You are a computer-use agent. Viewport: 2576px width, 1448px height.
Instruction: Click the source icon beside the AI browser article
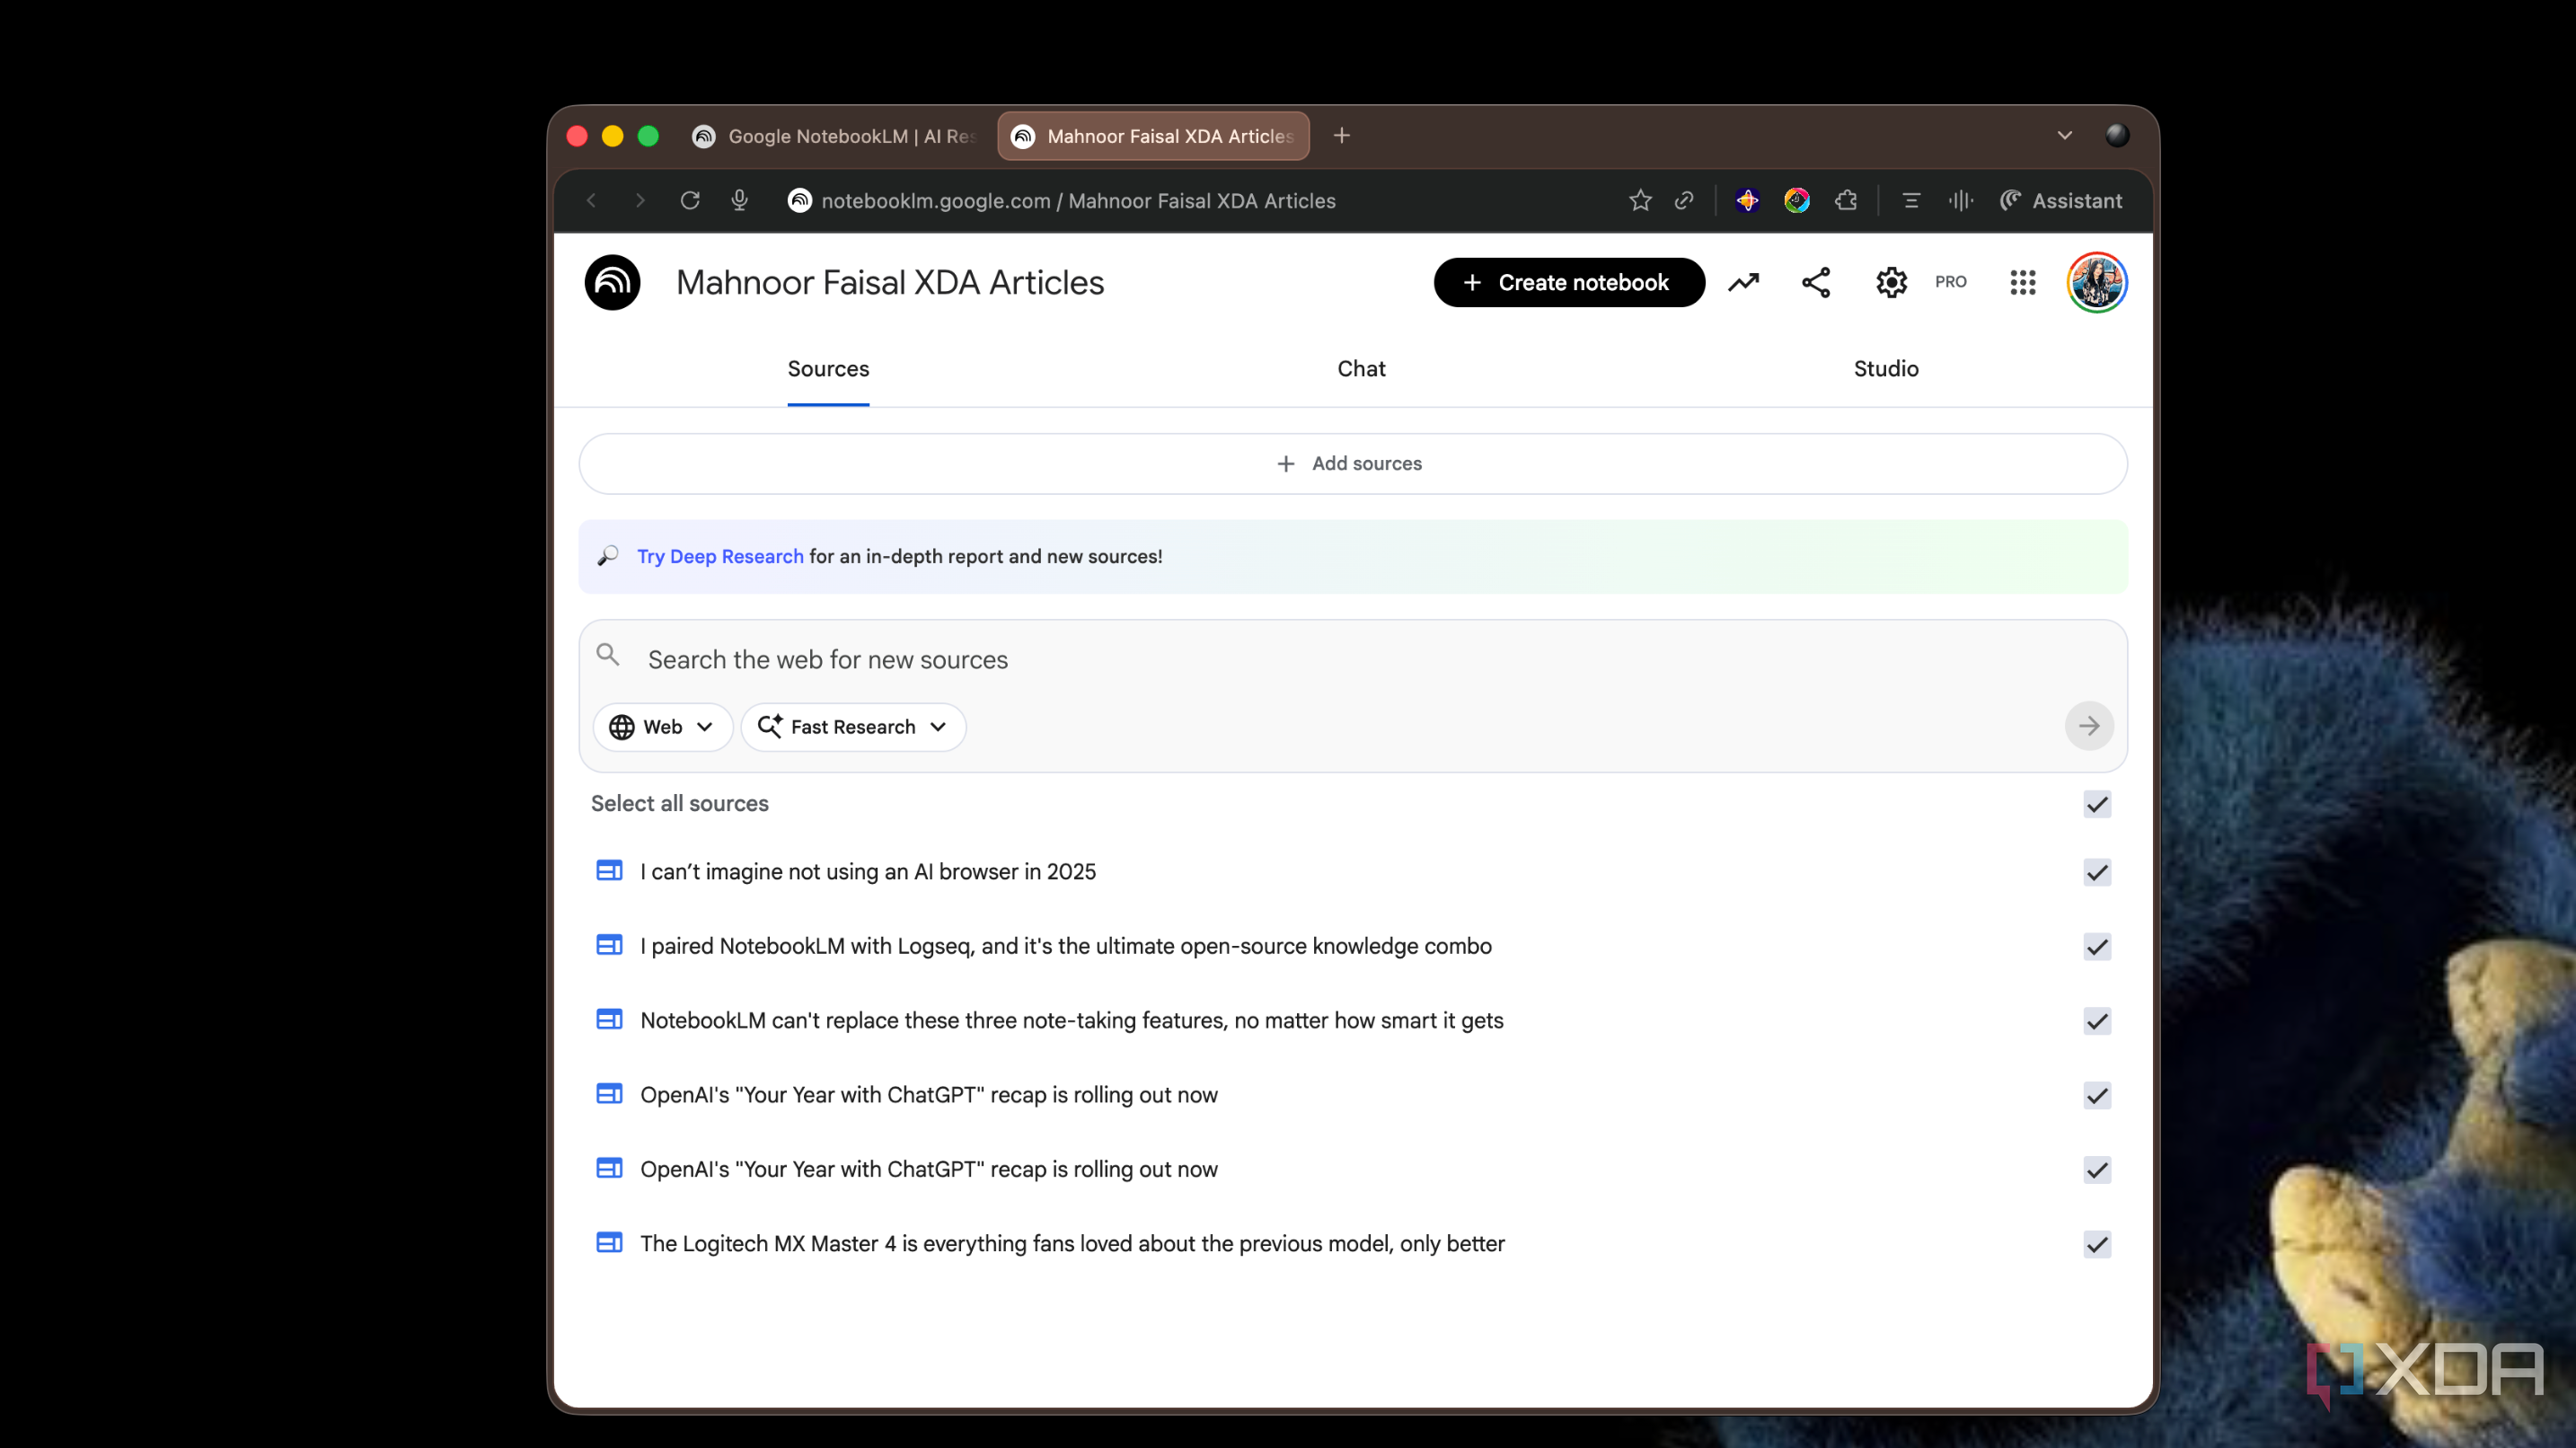tap(609, 871)
